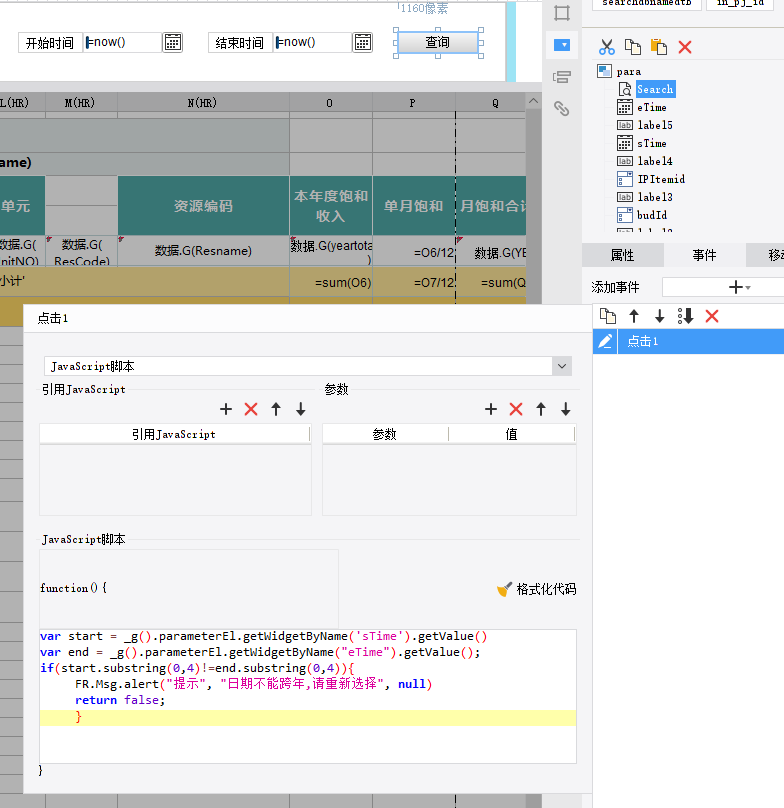This screenshot has height=808, width=784.
Task: Click the 格式化代码 broom icon
Action: click(504, 589)
